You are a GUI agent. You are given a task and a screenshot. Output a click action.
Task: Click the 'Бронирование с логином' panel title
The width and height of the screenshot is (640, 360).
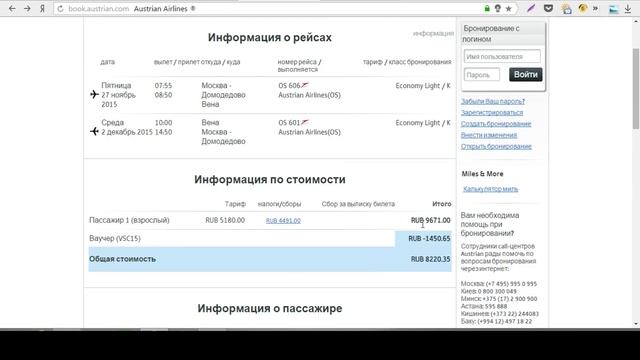pos(492,33)
